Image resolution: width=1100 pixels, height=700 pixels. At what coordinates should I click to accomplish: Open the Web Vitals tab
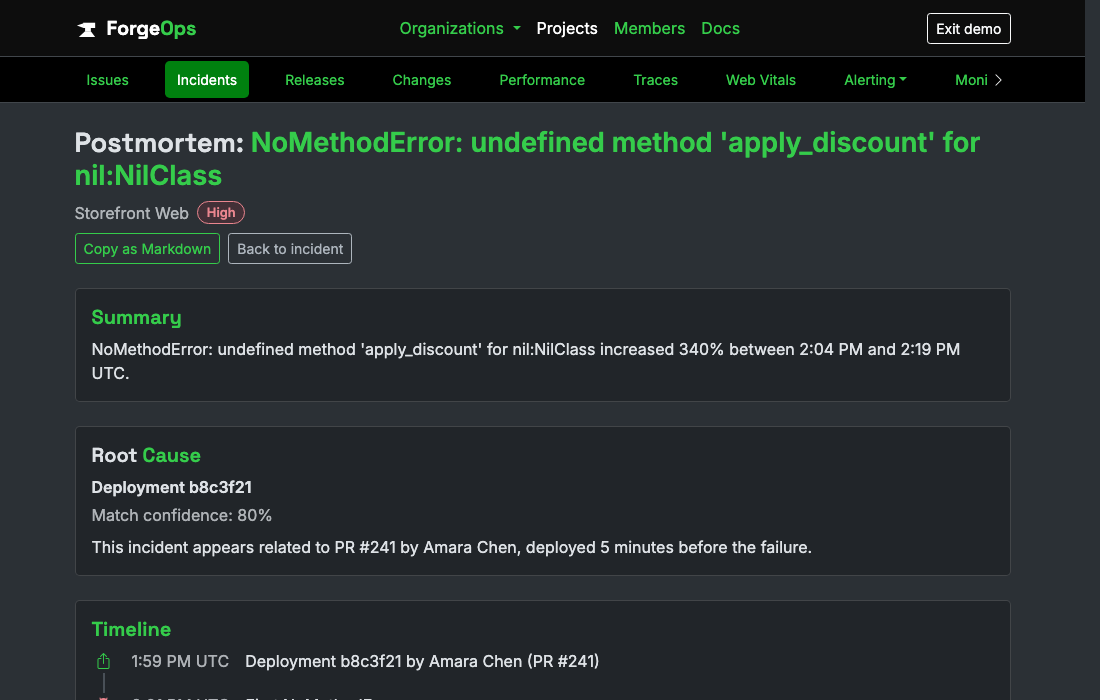tap(760, 80)
